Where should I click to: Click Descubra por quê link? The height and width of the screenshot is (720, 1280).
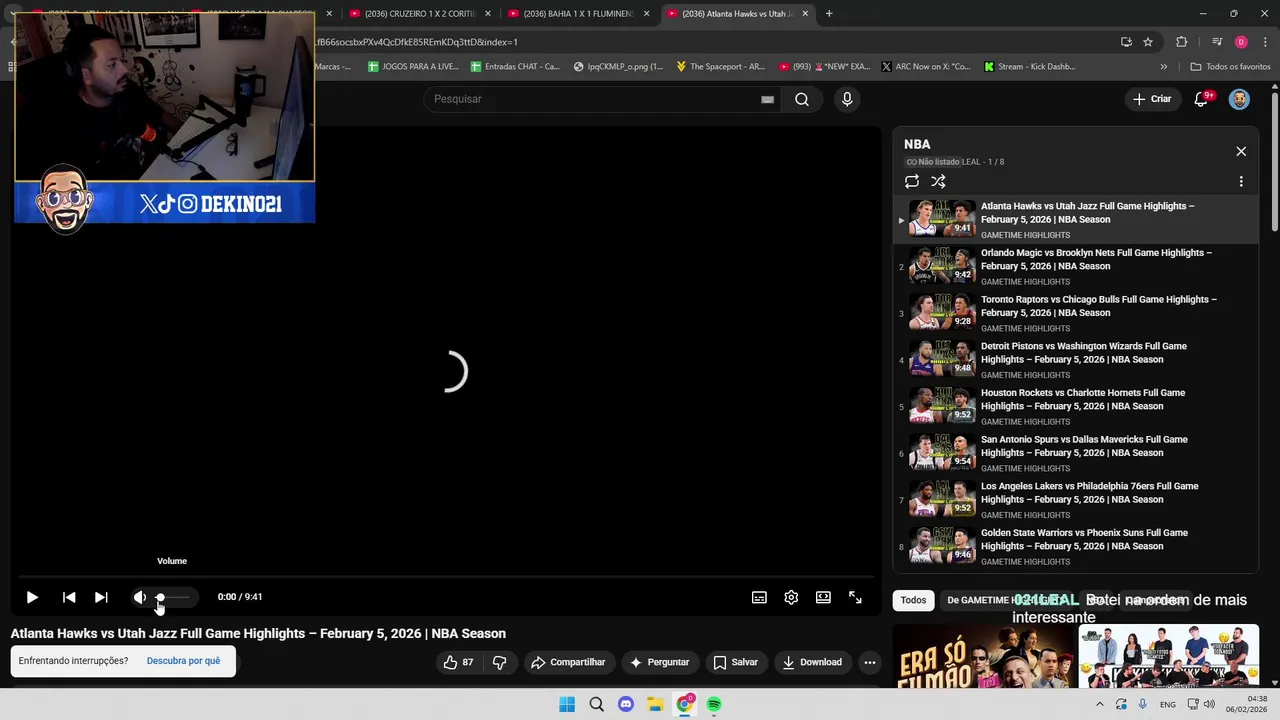[183, 661]
